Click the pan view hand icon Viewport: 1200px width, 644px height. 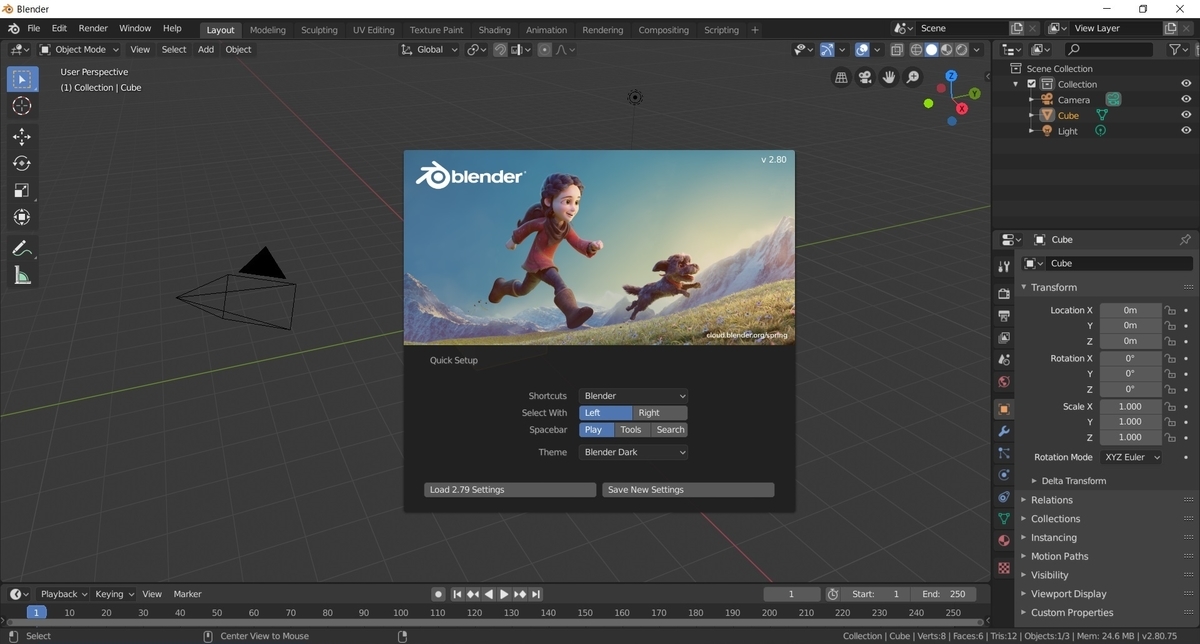[x=889, y=77]
